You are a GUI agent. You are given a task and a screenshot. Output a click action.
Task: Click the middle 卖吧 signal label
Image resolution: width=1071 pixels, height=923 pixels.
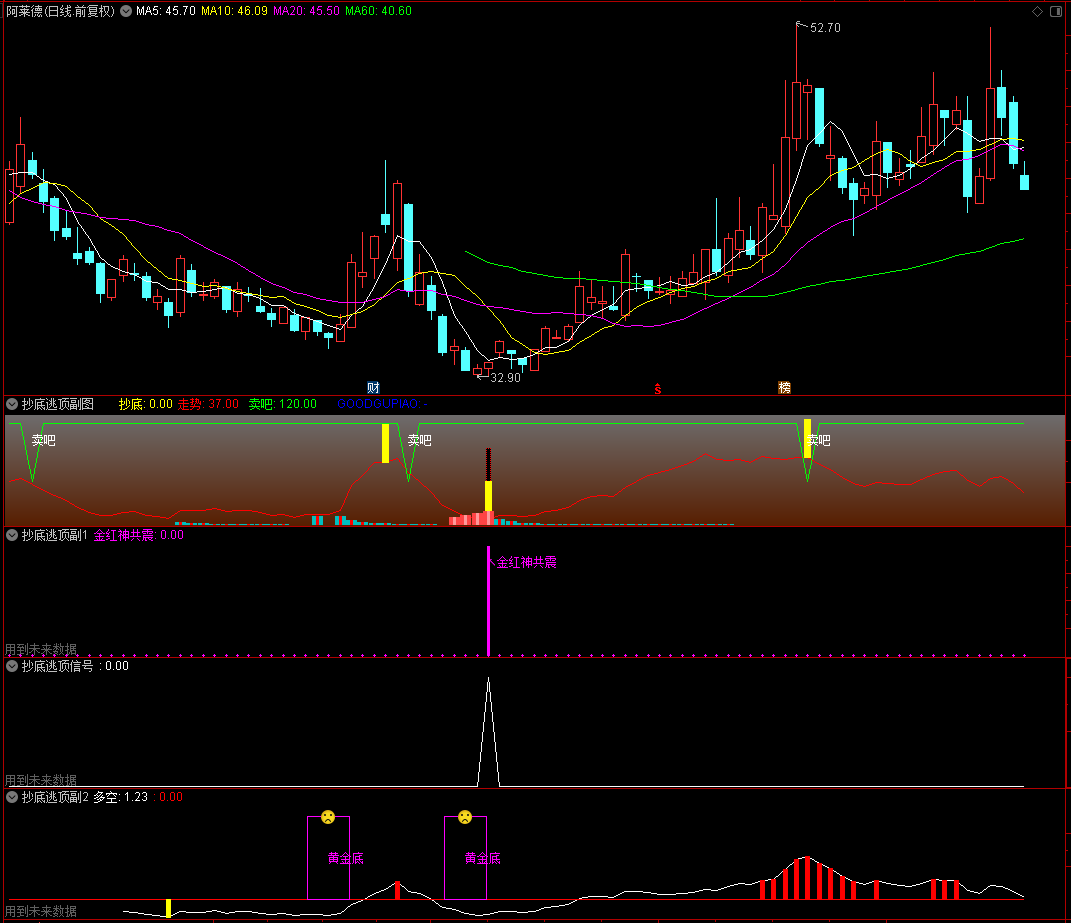[x=419, y=441]
